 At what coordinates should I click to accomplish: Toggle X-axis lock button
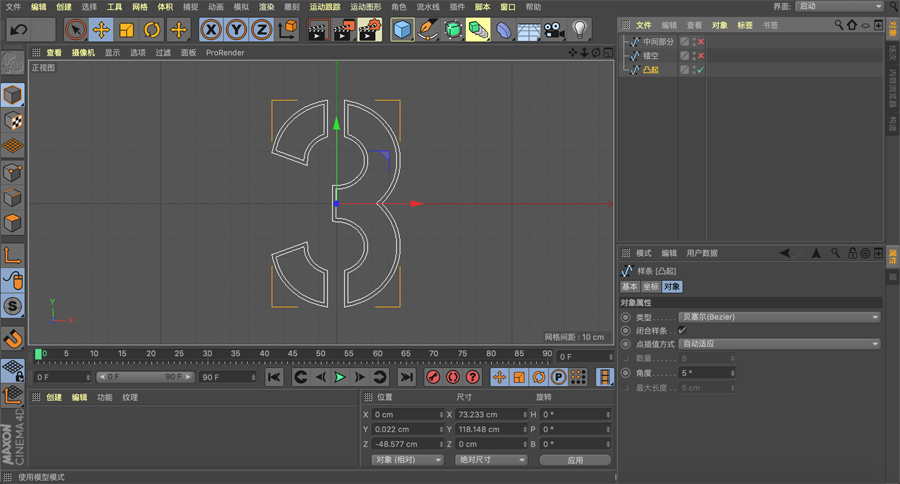[211, 30]
